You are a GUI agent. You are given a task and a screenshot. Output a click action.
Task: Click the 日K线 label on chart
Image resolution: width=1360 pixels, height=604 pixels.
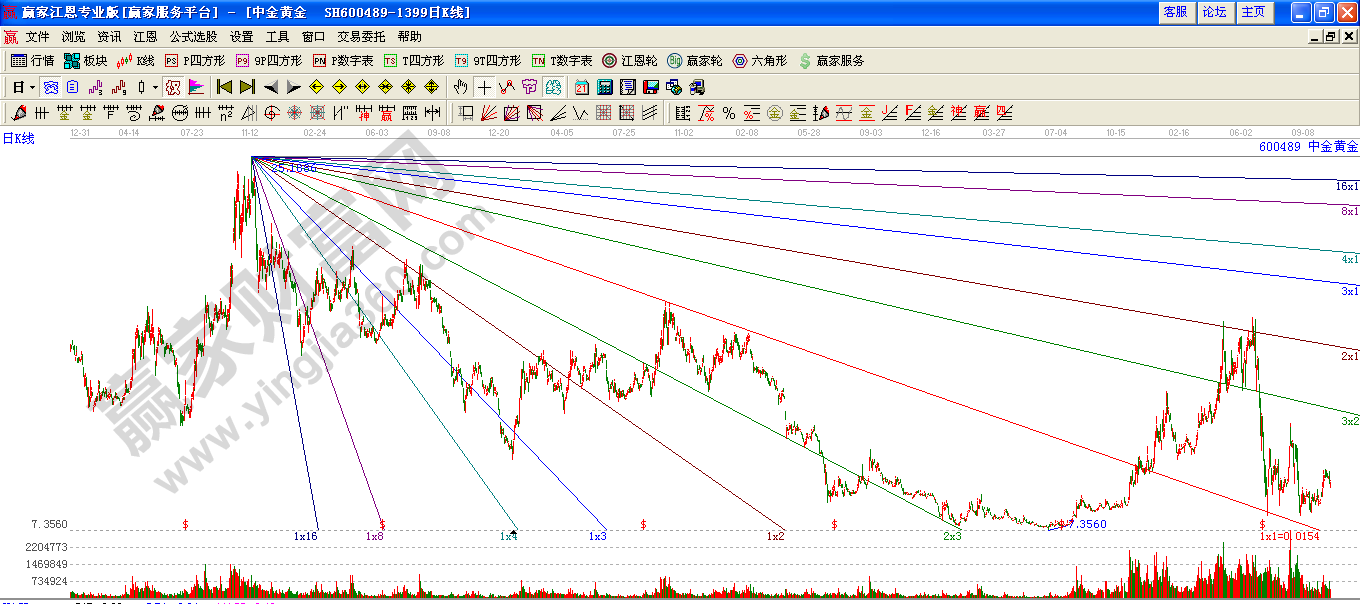pyautogui.click(x=18, y=139)
